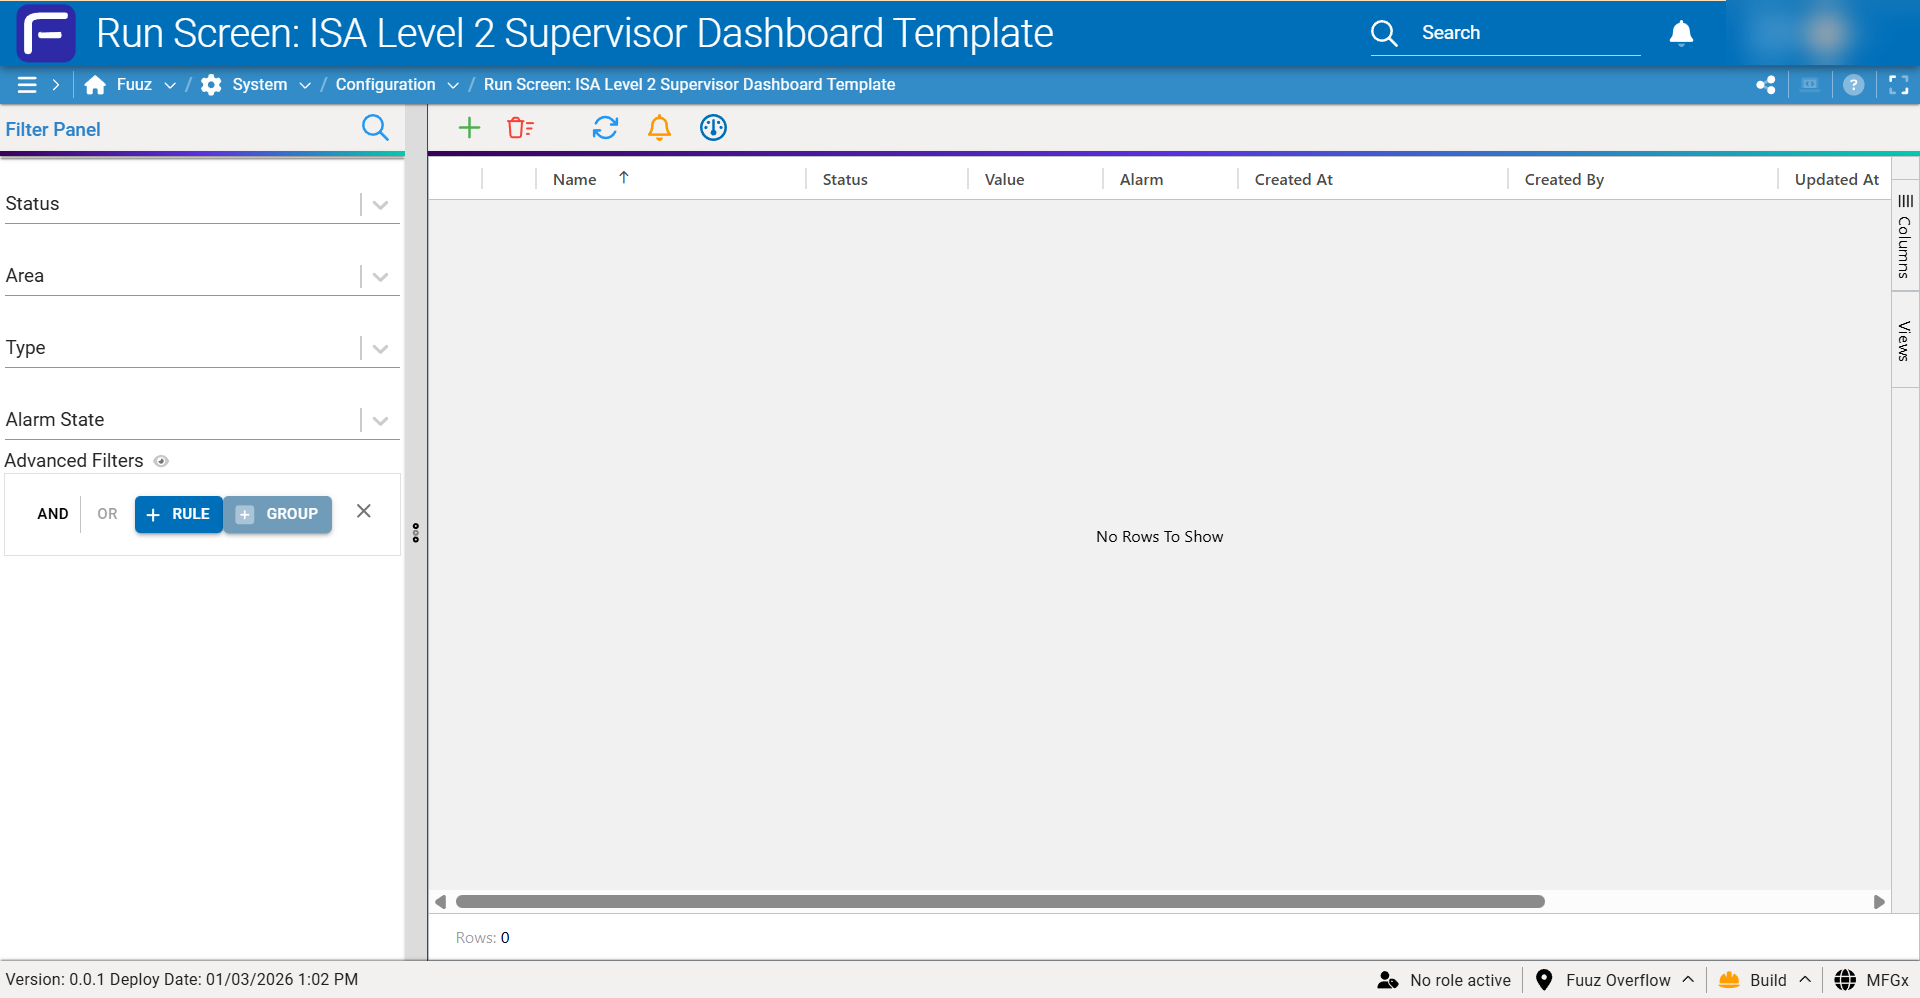Switch the filter logic to OR
The height and width of the screenshot is (998, 1920).
point(106,514)
